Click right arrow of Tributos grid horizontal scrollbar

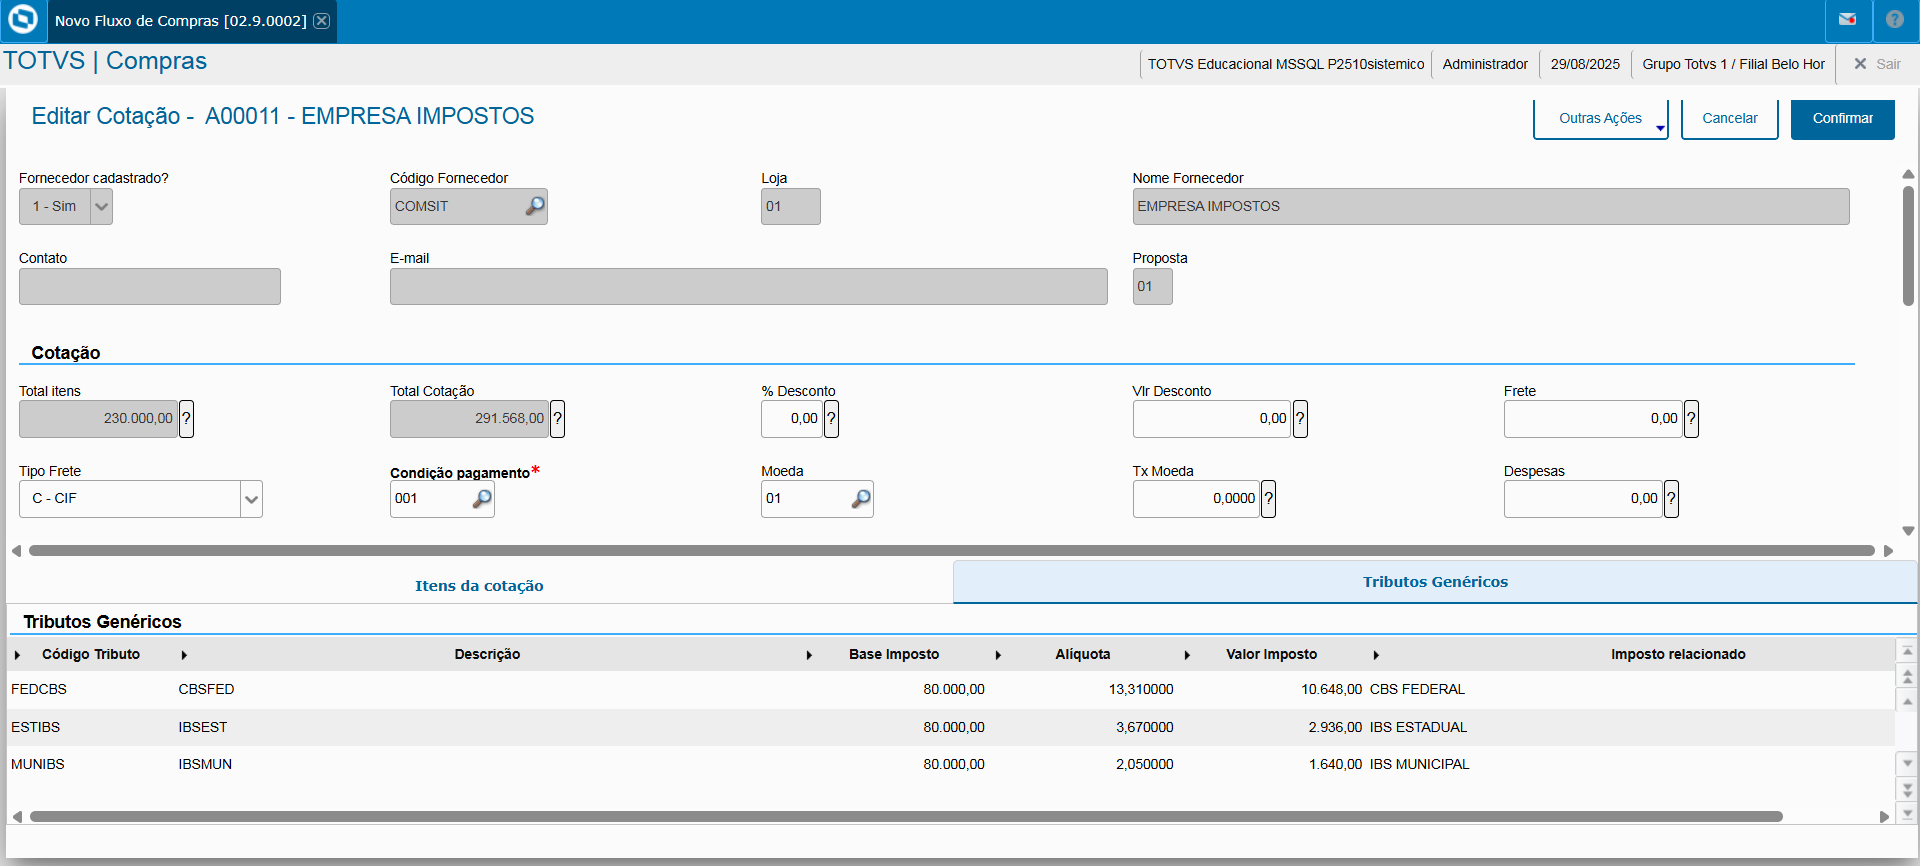(1884, 817)
